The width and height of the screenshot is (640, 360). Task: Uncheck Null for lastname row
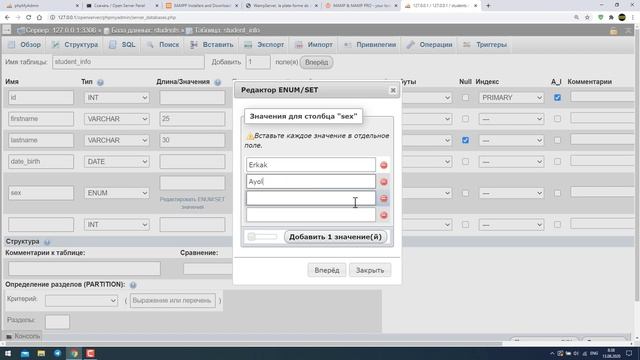click(x=465, y=140)
